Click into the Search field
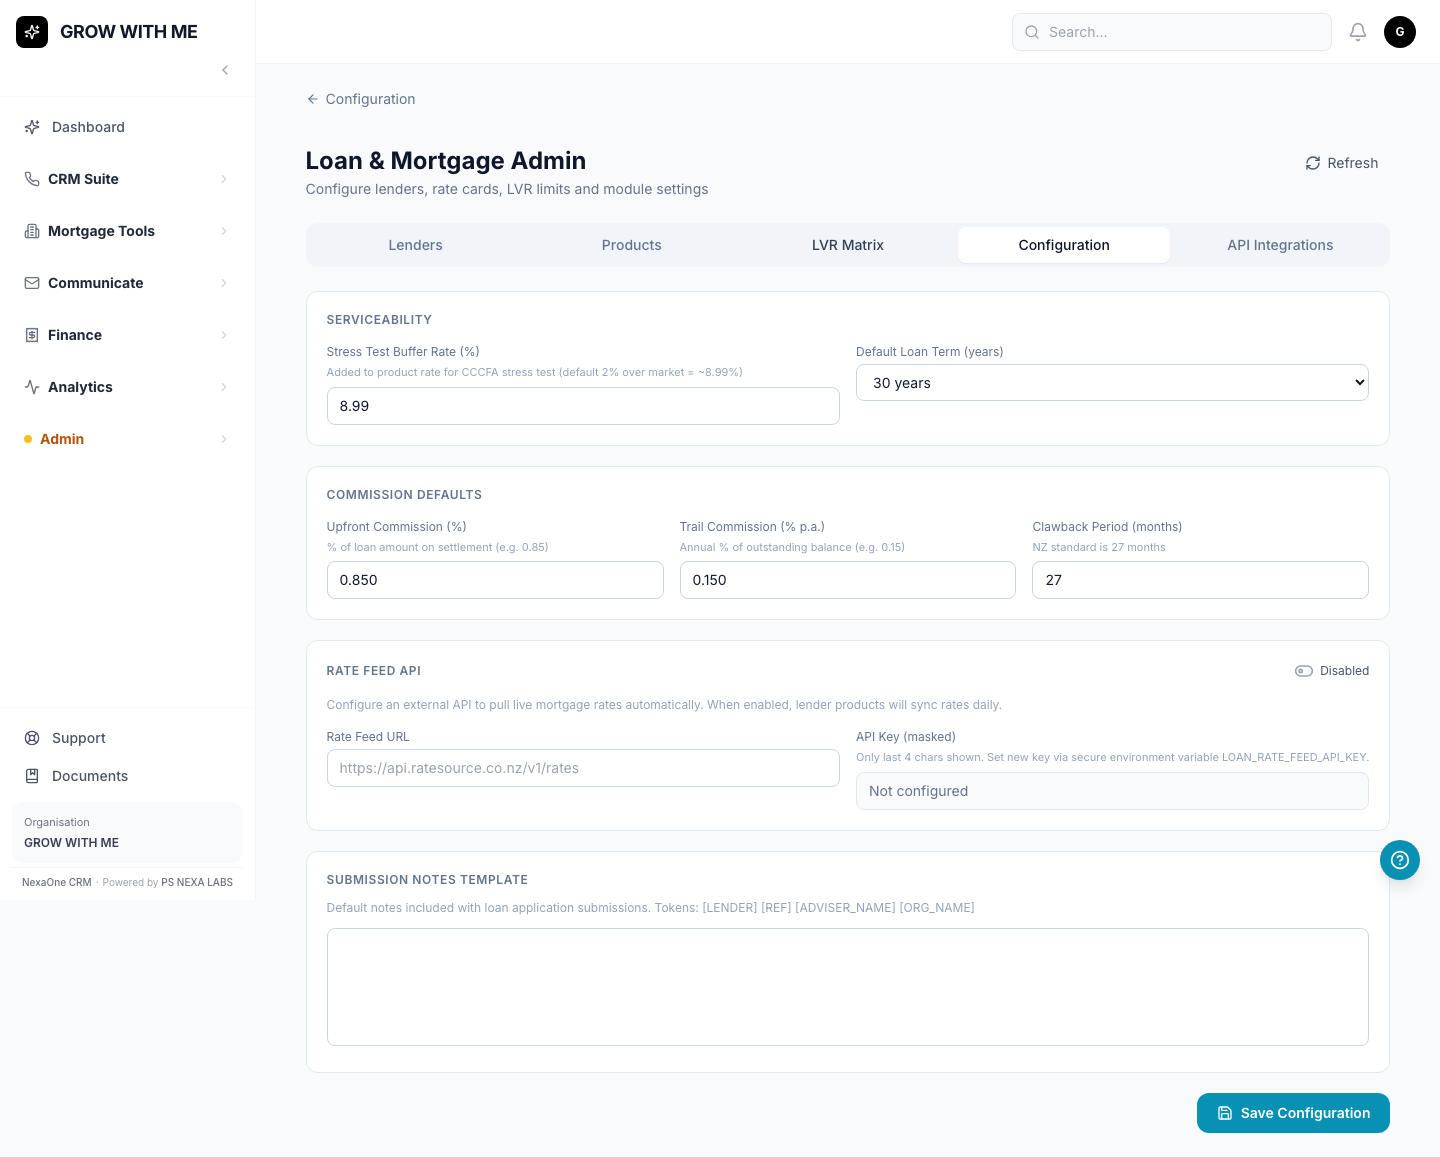Screen dimensions: 1440x1157 pos(1172,32)
